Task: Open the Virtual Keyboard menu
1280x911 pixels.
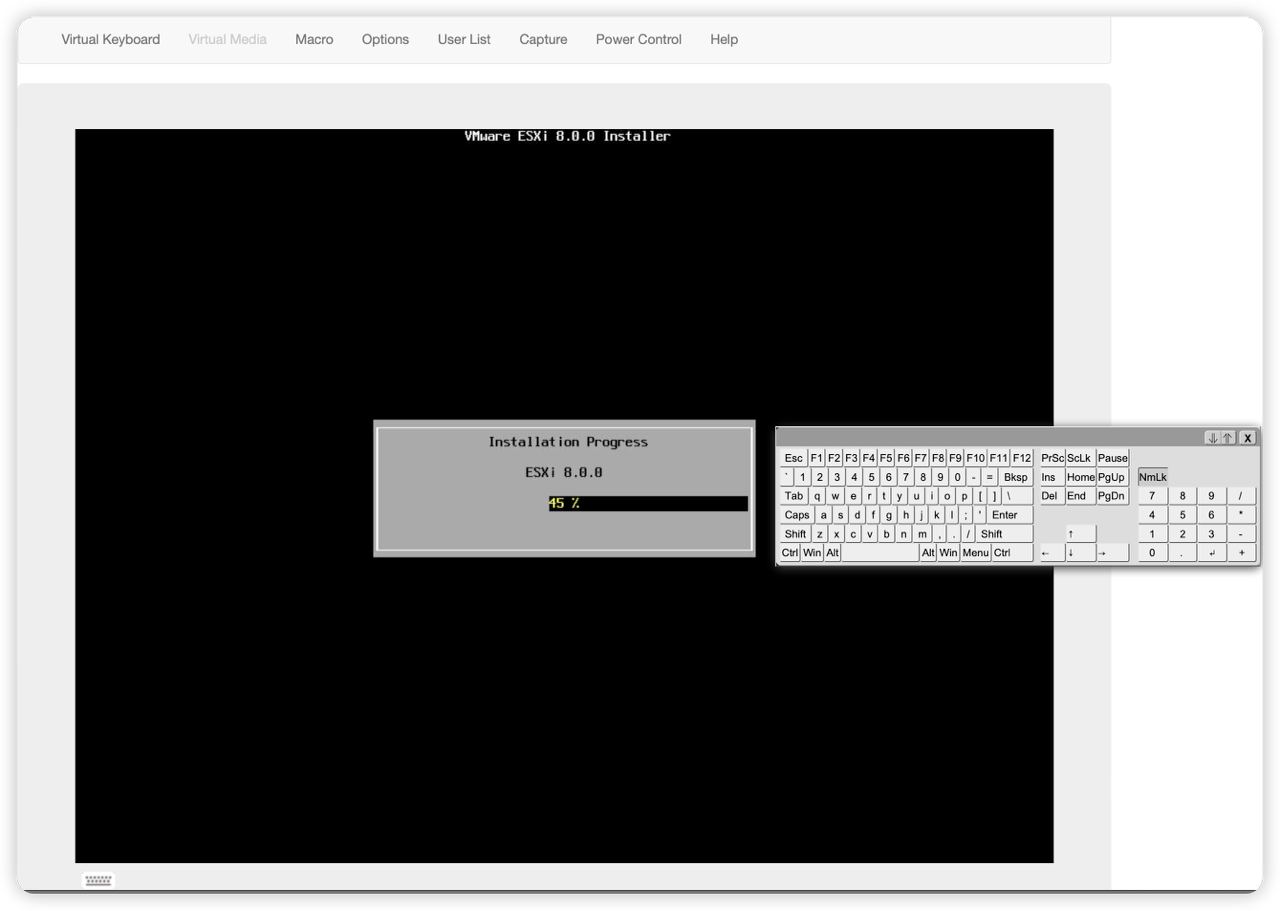Action: 110,39
